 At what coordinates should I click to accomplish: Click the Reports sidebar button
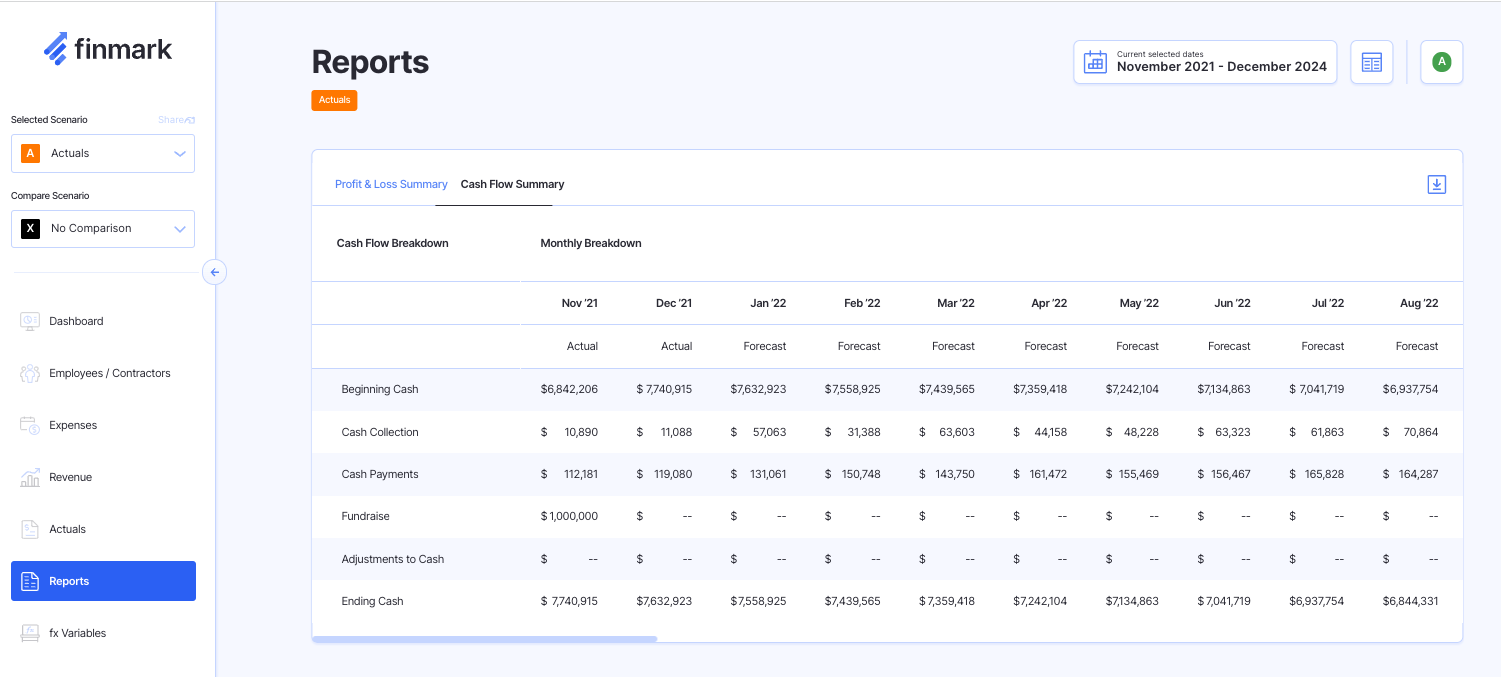(103, 581)
